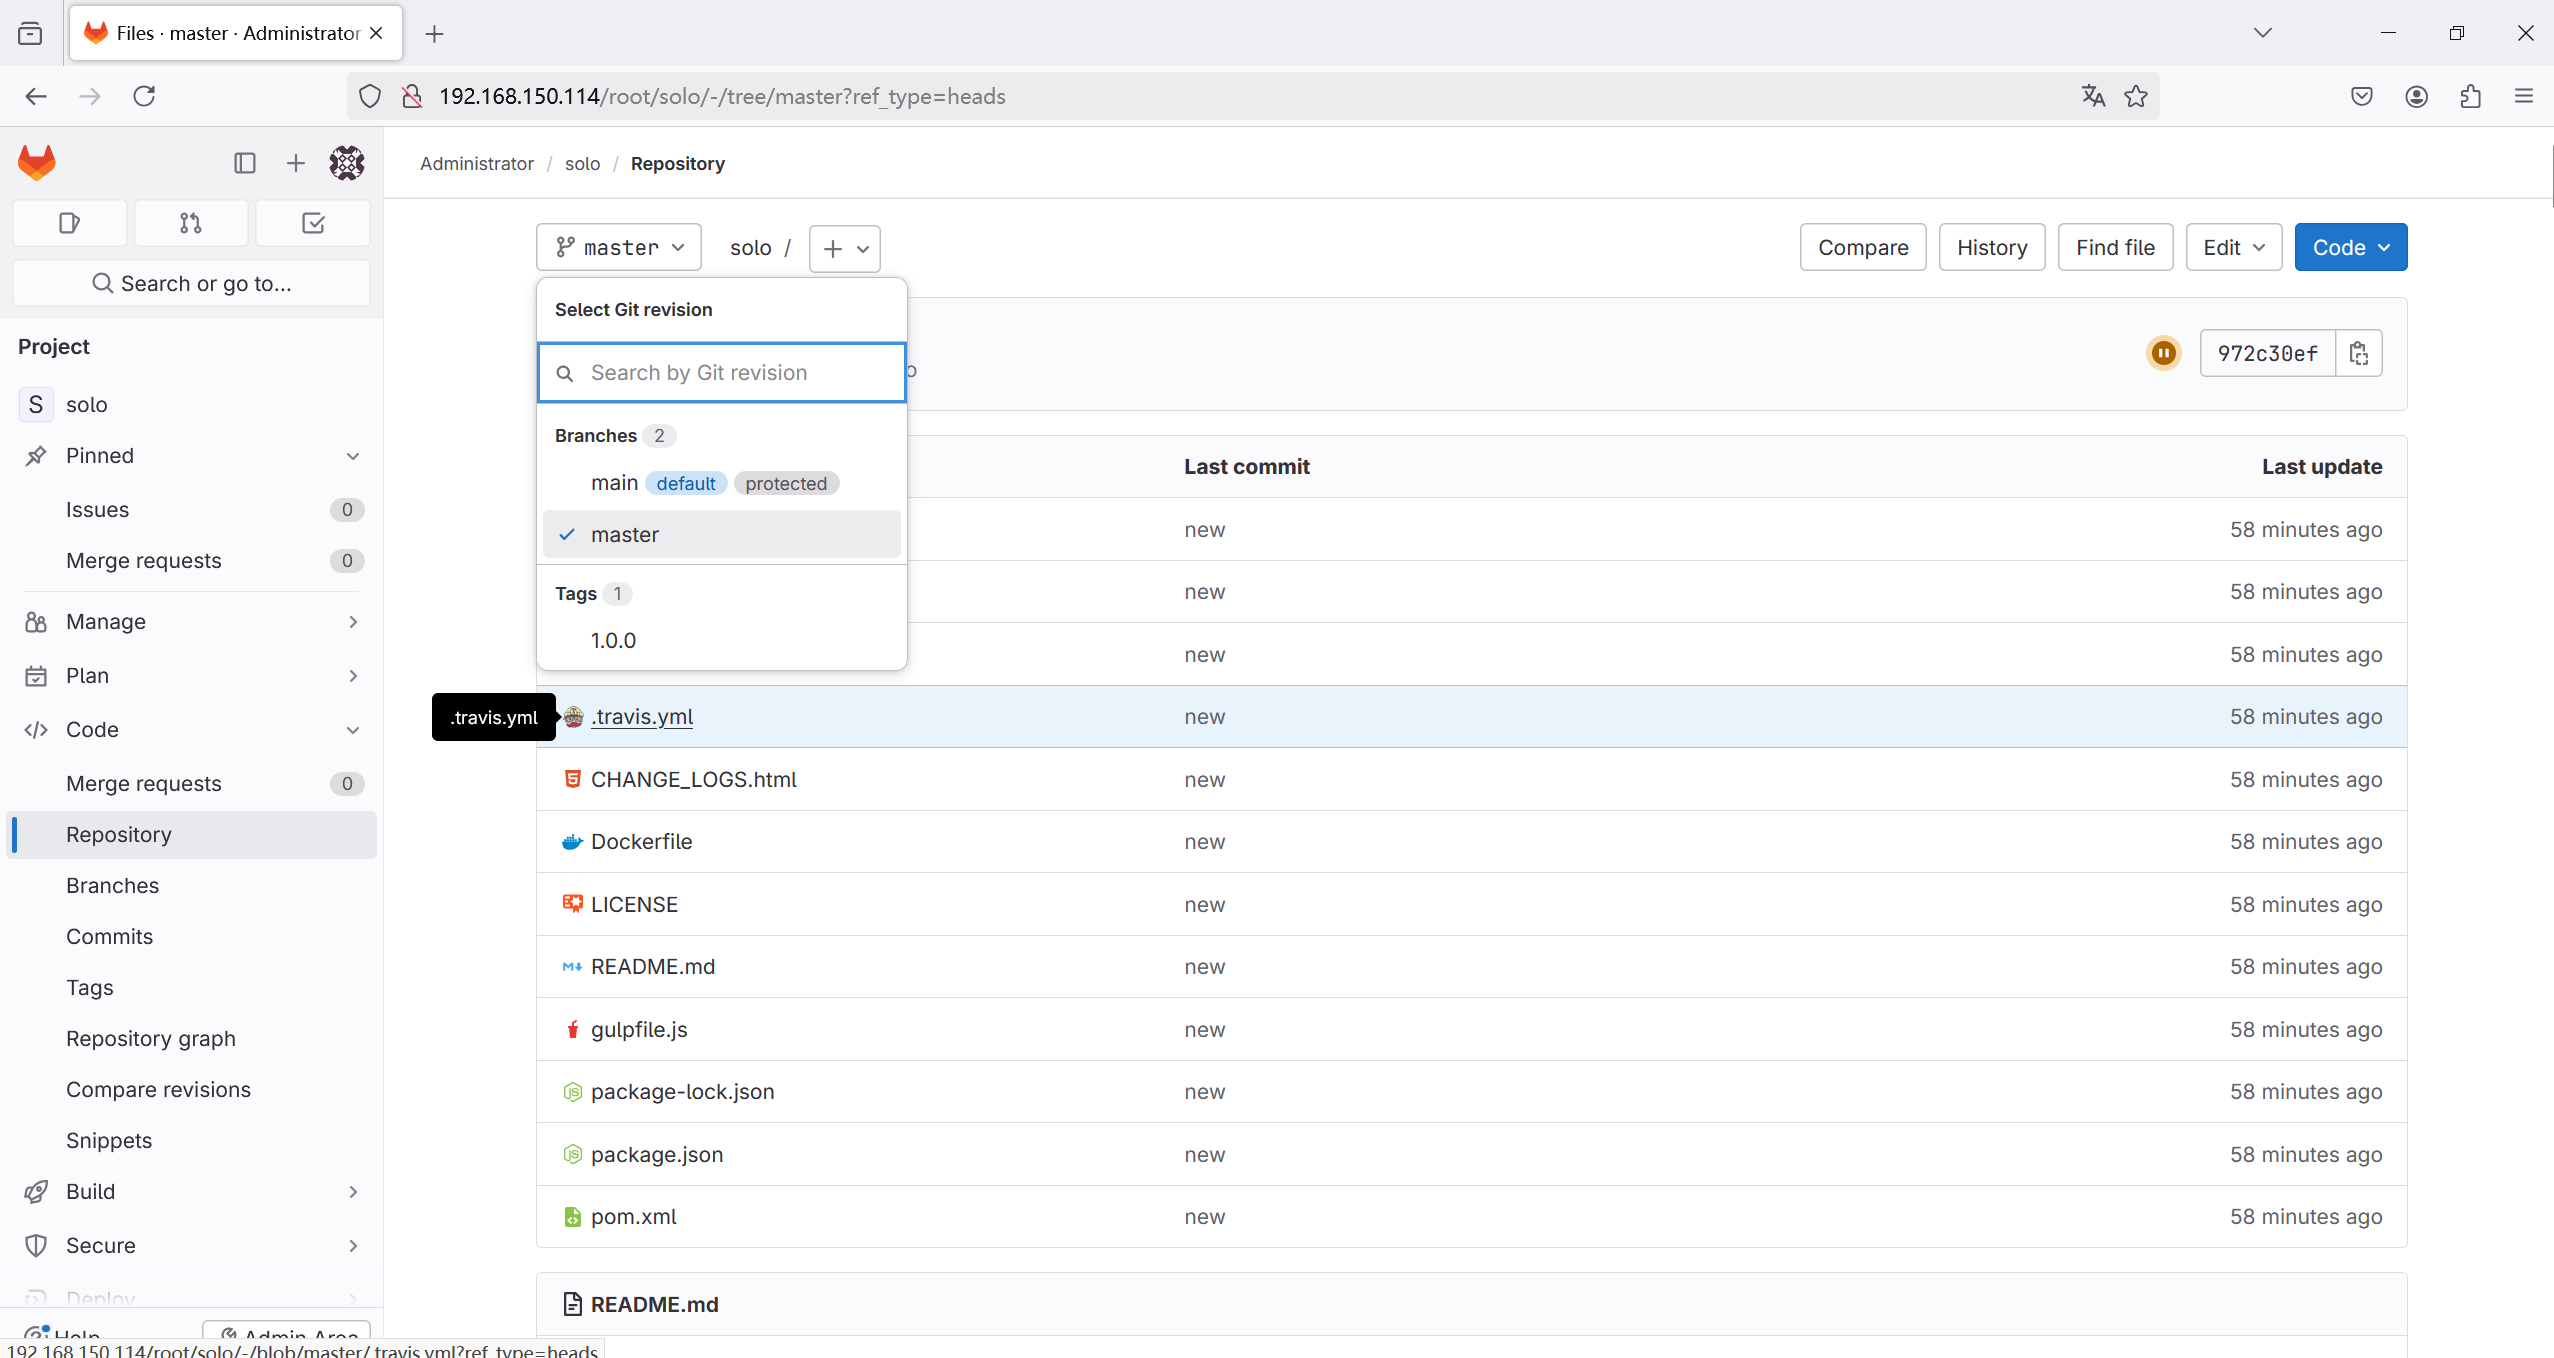Open Issues in the sidebar

click(192, 510)
